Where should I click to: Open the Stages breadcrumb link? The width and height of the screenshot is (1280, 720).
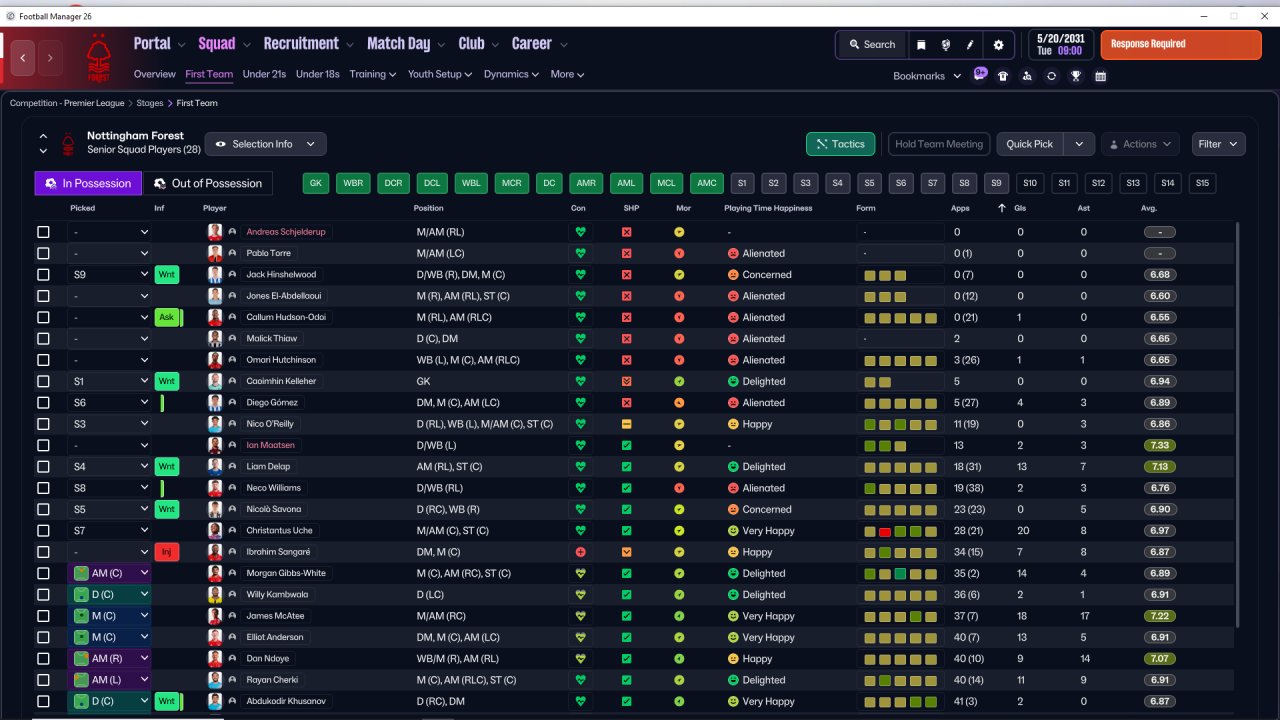(x=150, y=103)
